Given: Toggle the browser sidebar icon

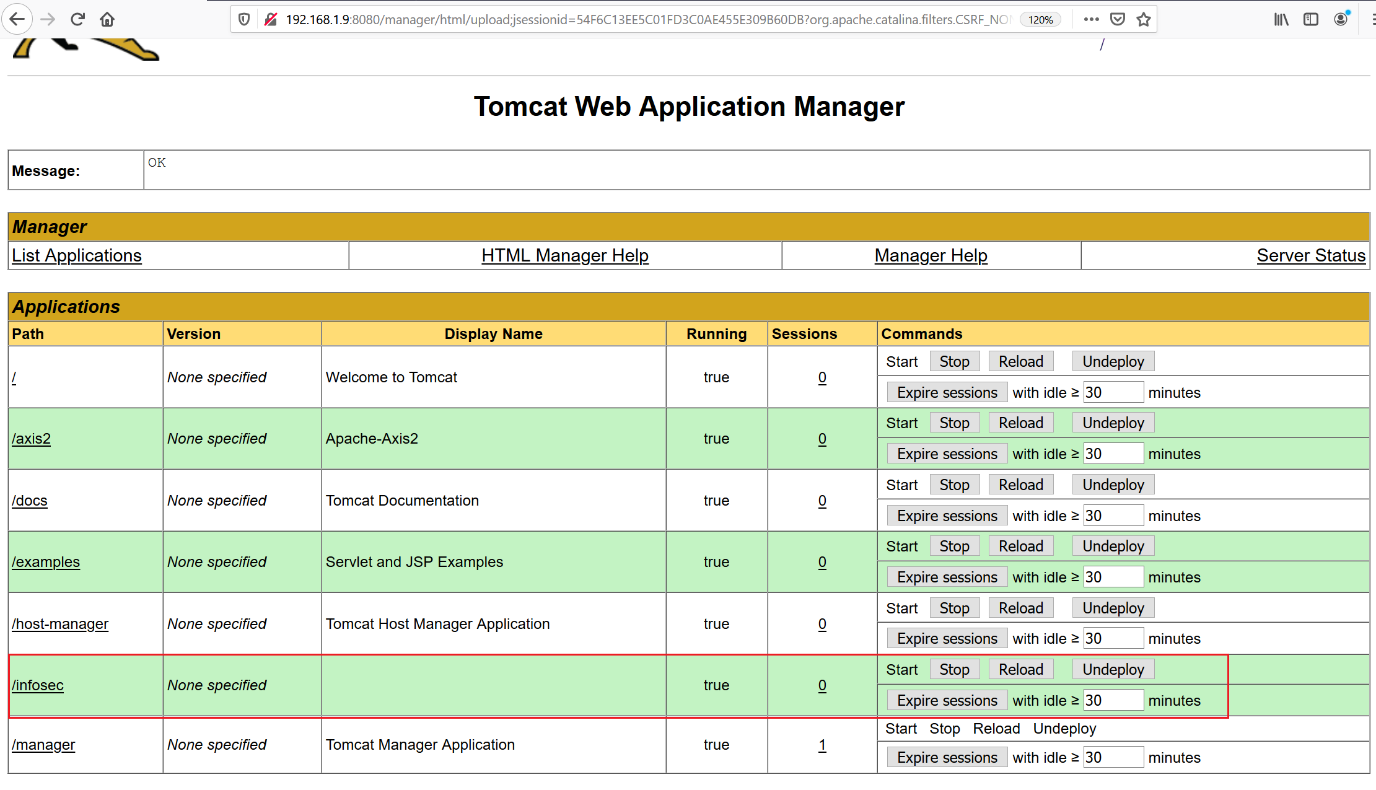Looking at the screenshot, I should pyautogui.click(x=1311, y=19).
